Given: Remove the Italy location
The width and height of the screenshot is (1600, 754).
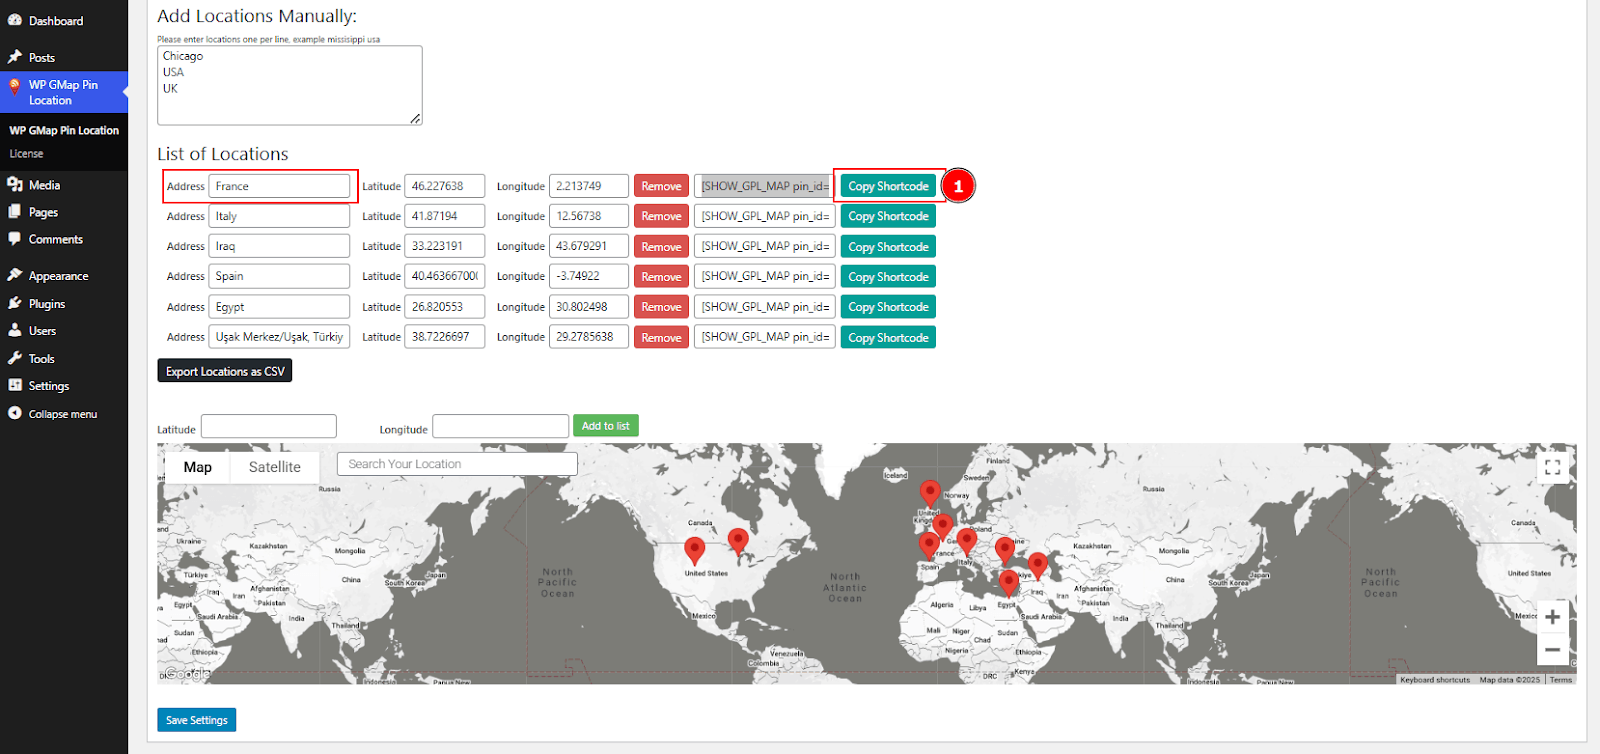Looking at the screenshot, I should pos(661,216).
